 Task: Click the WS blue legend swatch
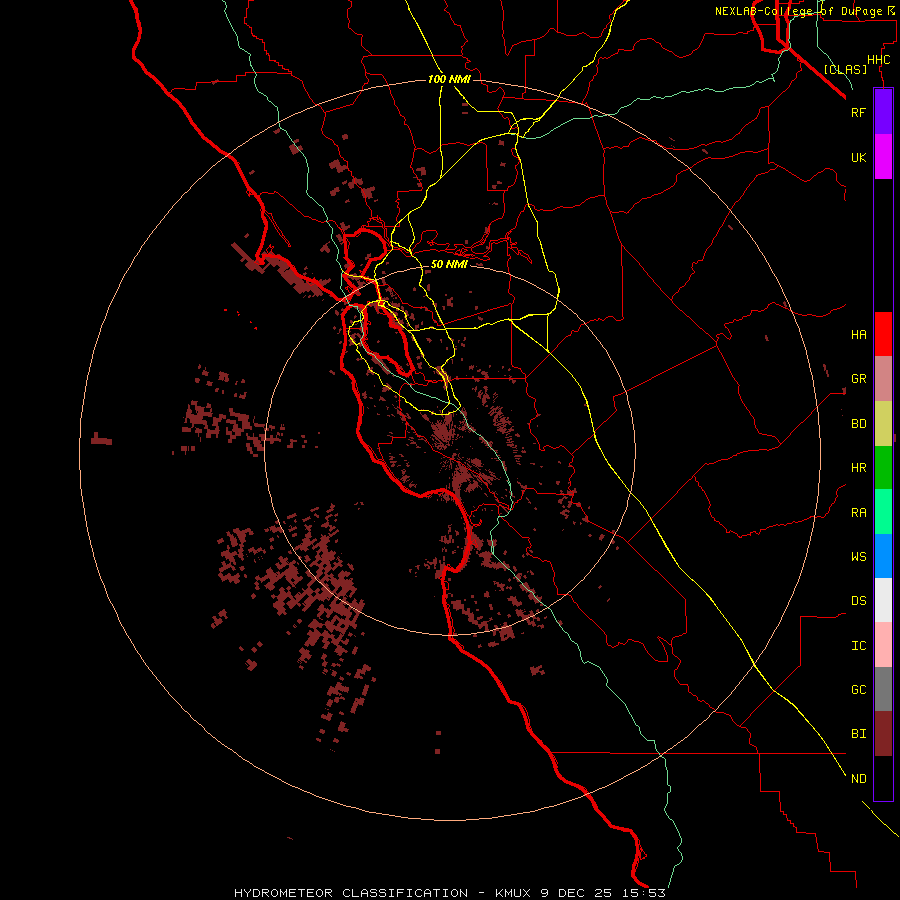pyautogui.click(x=883, y=556)
